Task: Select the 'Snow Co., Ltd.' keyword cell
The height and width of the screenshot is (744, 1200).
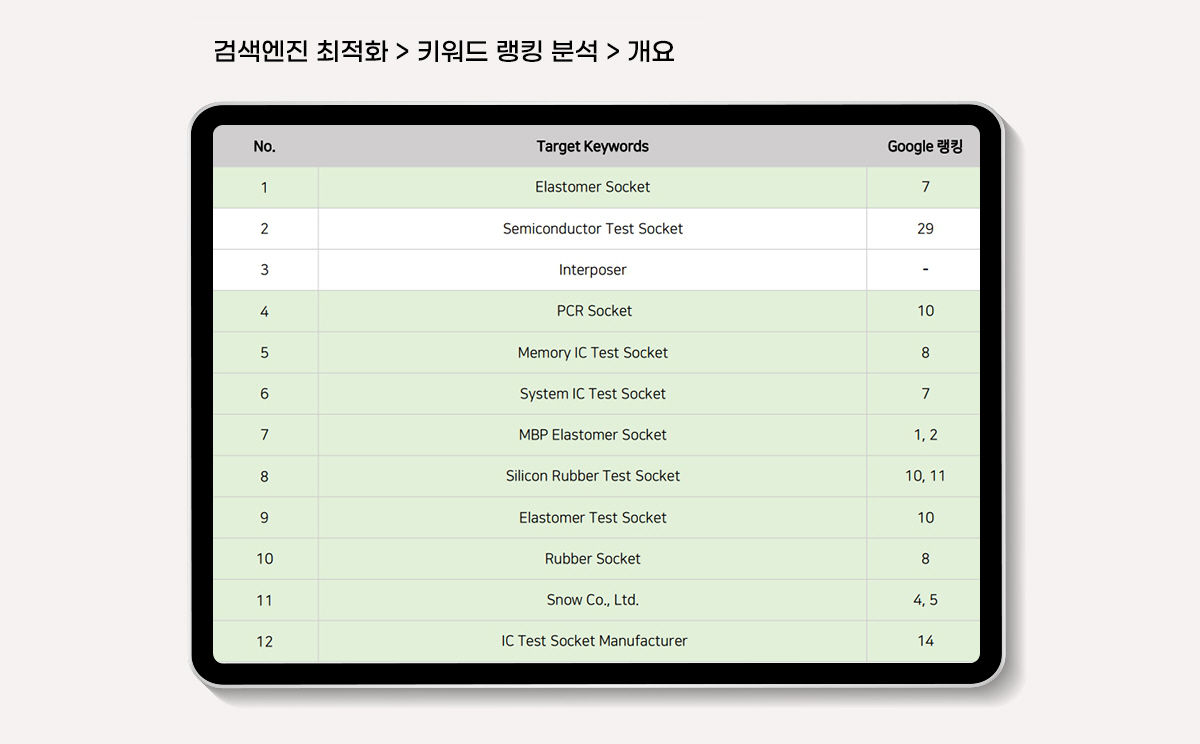Action: [x=592, y=600]
